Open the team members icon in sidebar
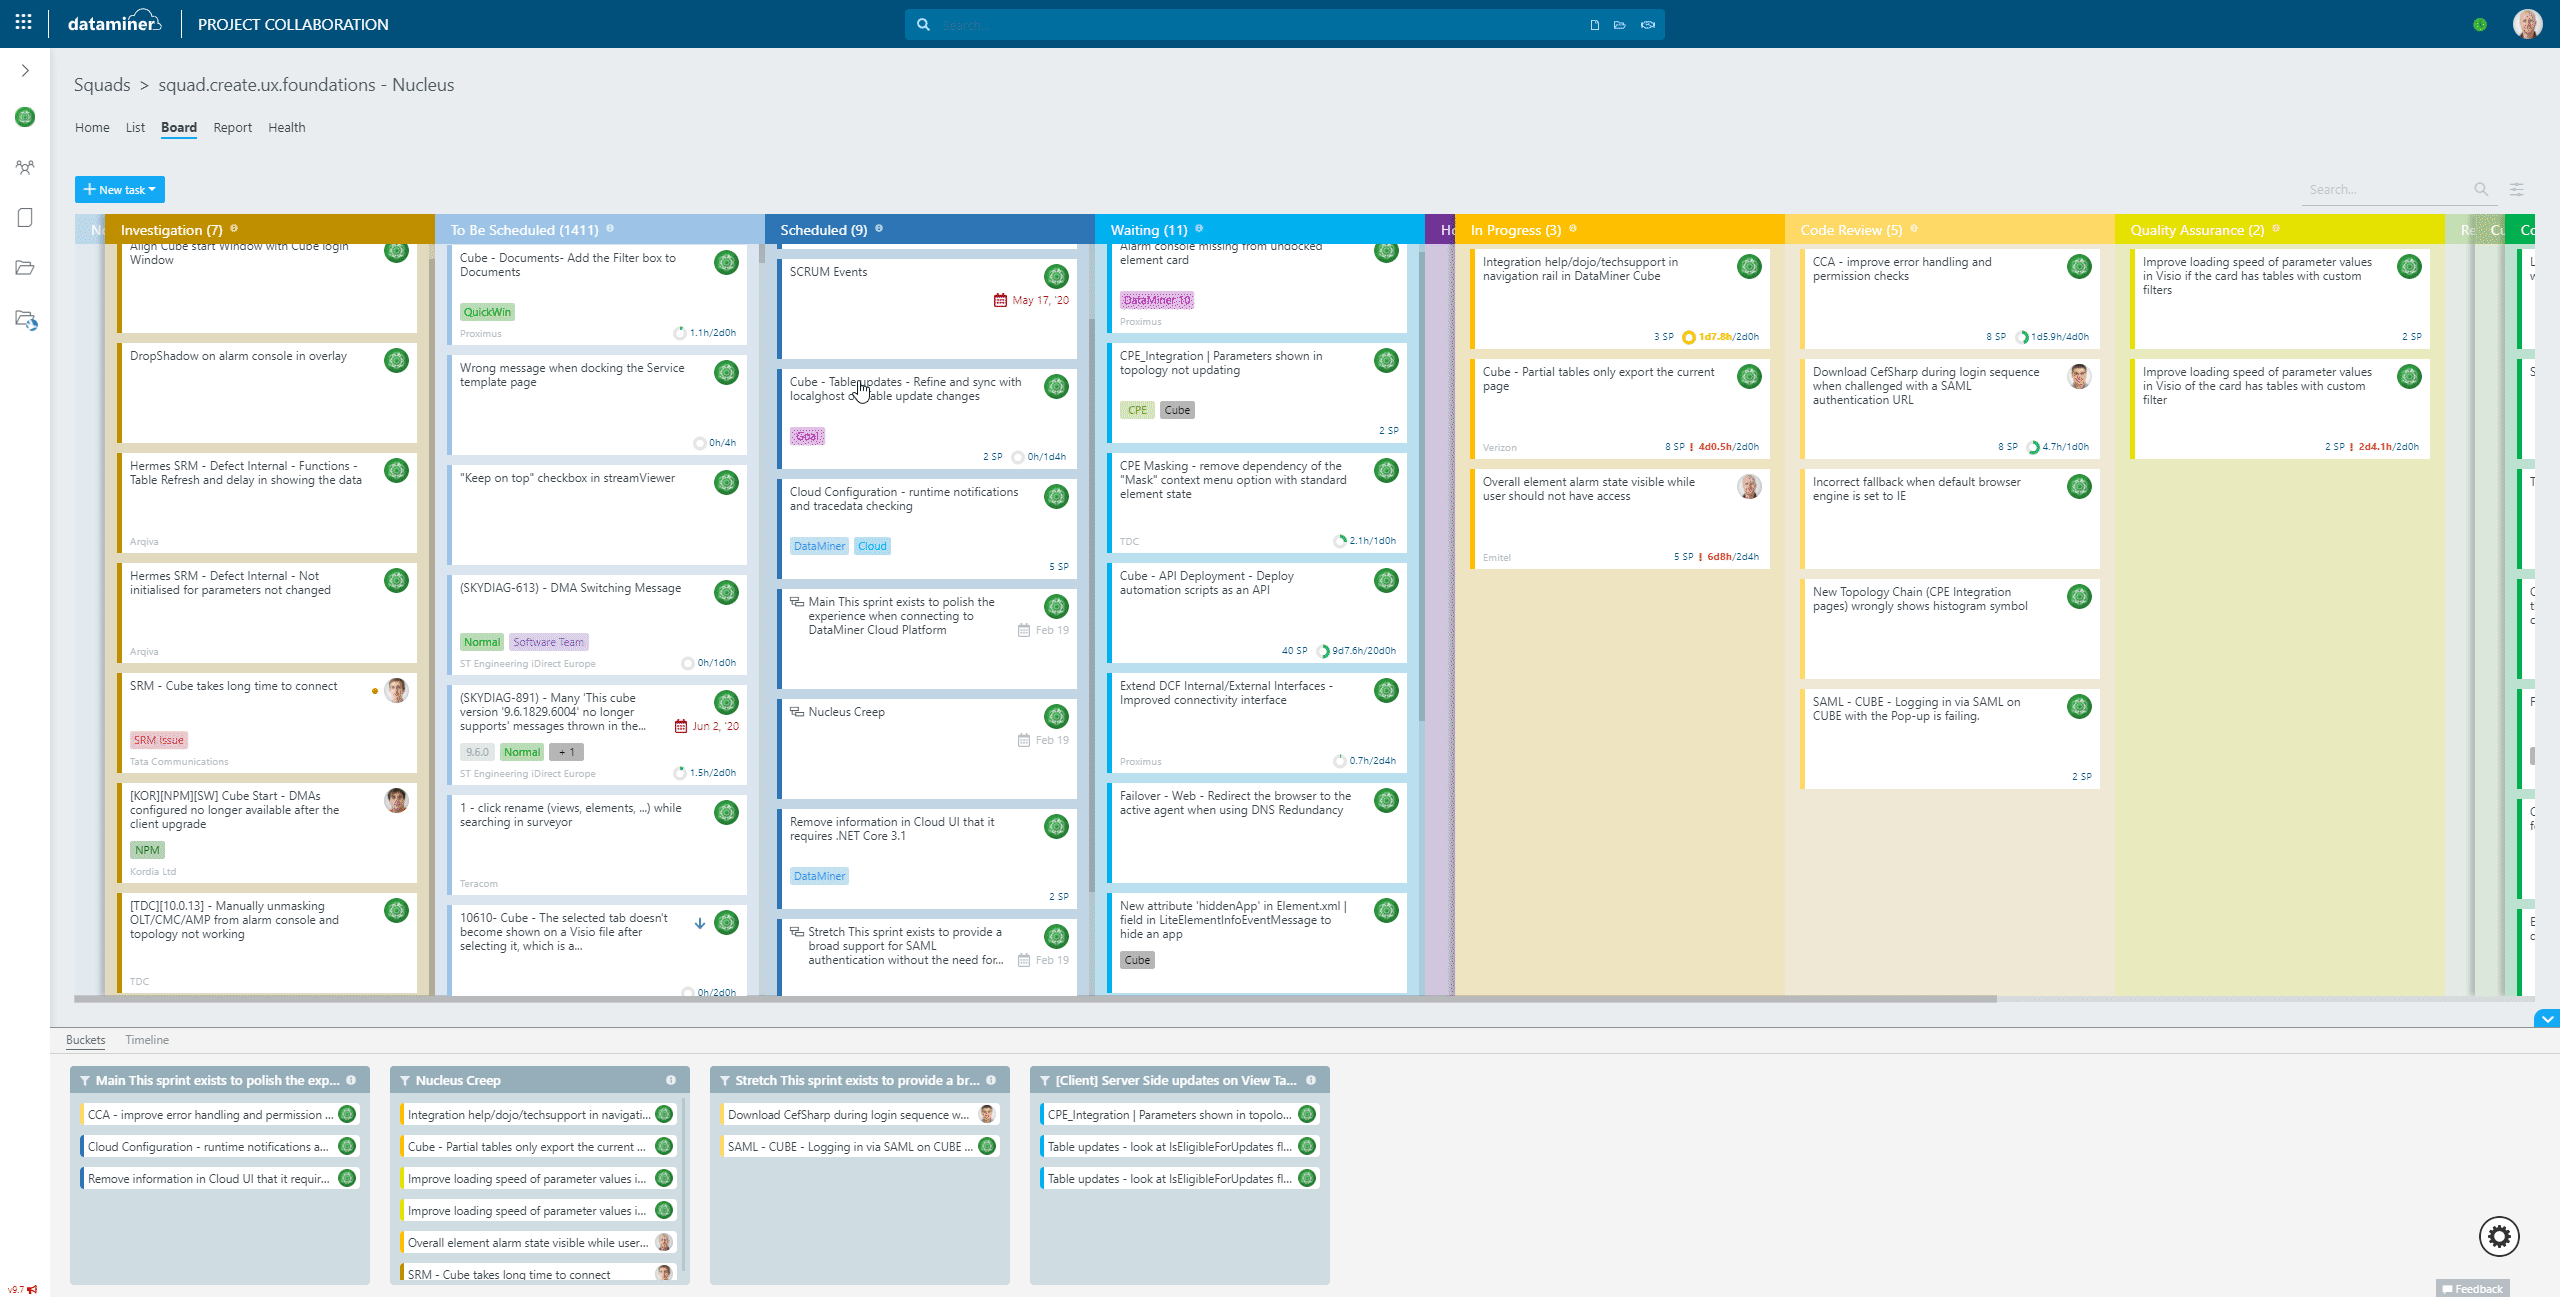Screen dimensions: 2560x1297 click(x=25, y=167)
